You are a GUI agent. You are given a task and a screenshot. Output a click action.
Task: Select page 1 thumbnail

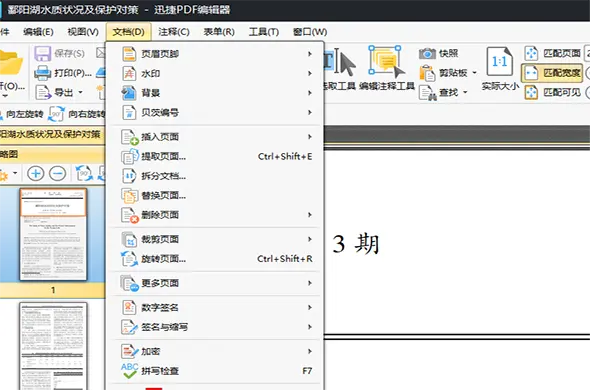[x=53, y=235]
